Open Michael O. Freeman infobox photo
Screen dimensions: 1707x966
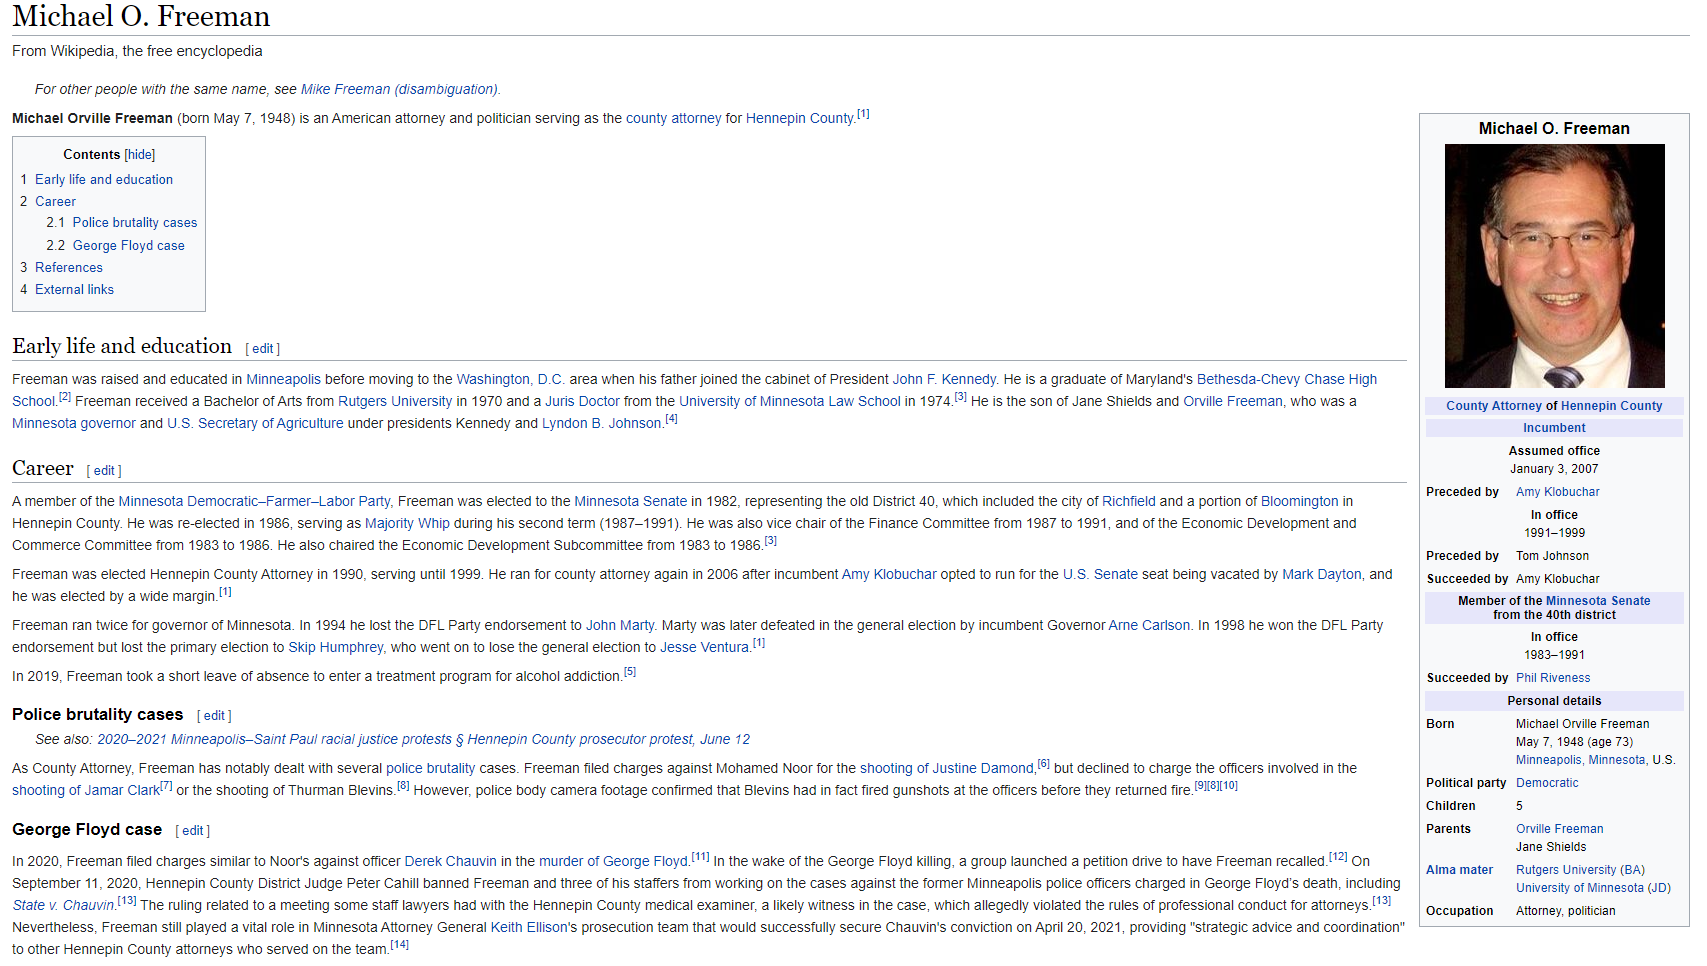1554,266
